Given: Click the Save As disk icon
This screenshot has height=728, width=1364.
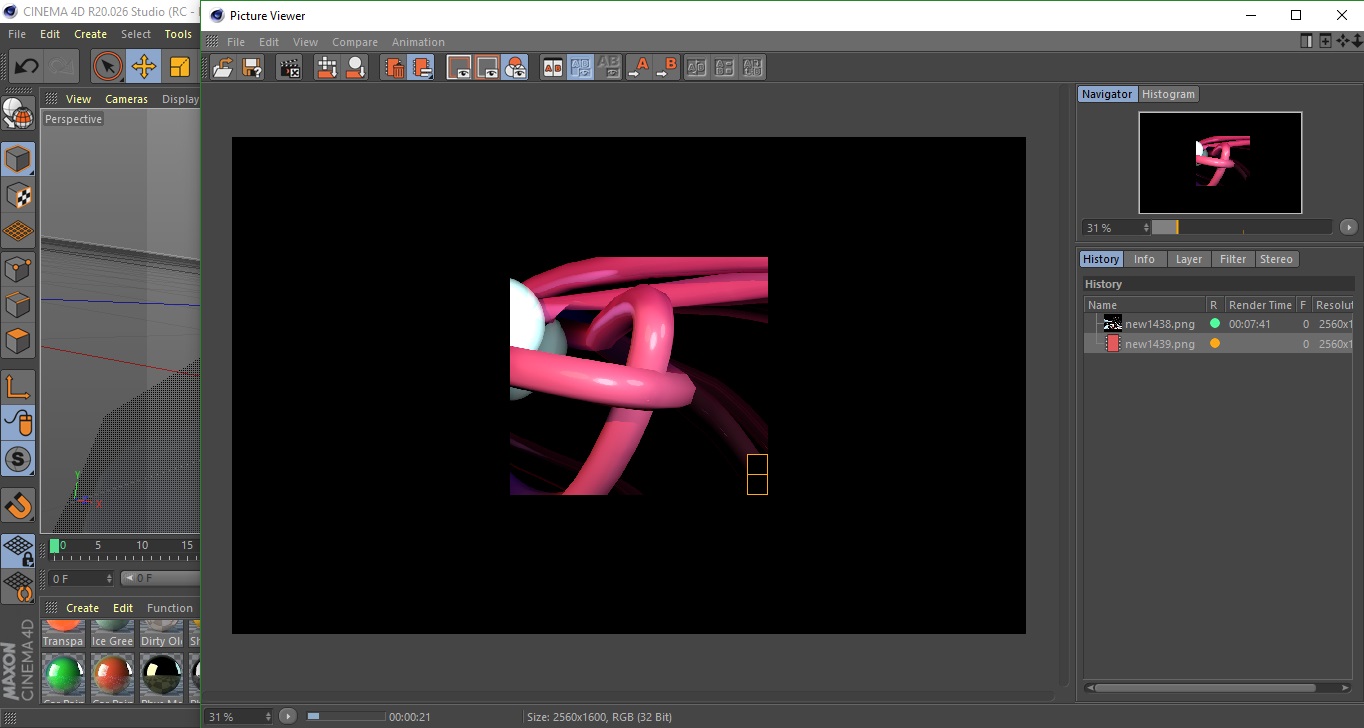Looking at the screenshot, I should [x=252, y=68].
